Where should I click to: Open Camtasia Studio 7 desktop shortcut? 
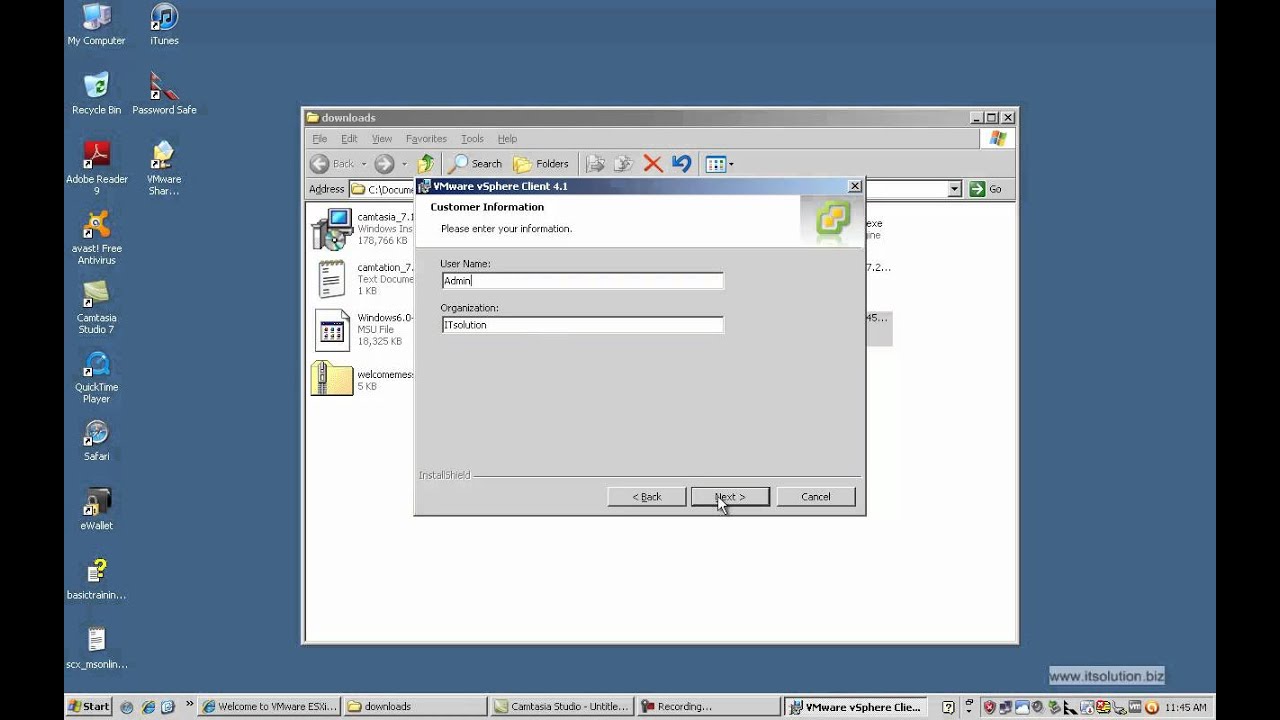coord(97,306)
